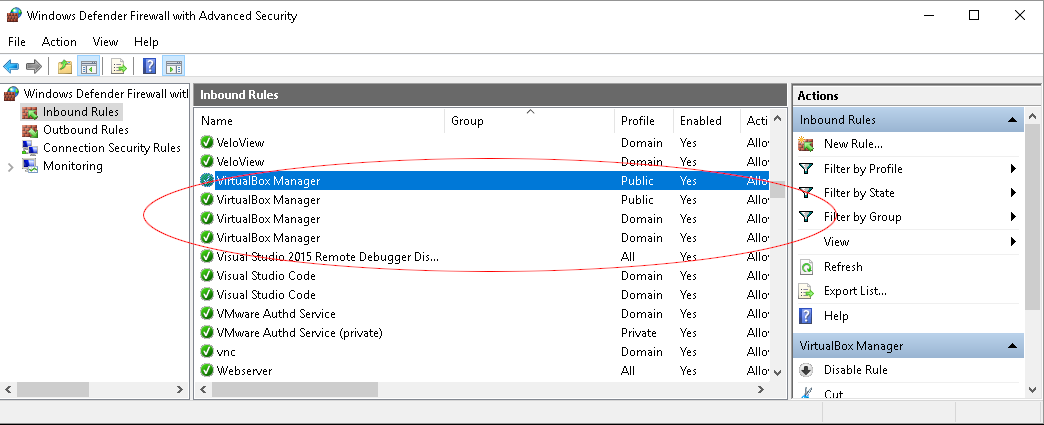
Task: Click the Outbound Rules tree icon
Action: coord(29,130)
